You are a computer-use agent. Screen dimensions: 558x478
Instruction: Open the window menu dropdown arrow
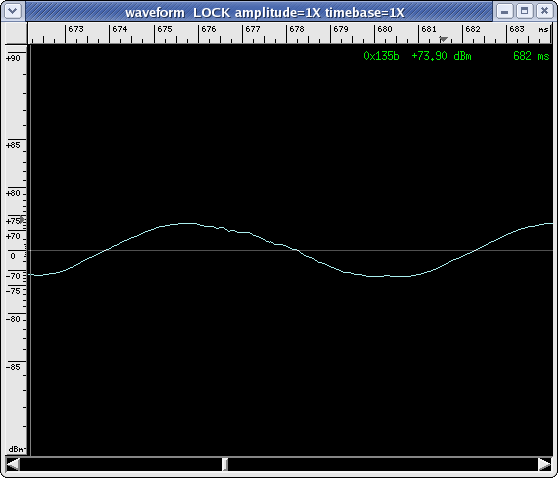(x=13, y=11)
